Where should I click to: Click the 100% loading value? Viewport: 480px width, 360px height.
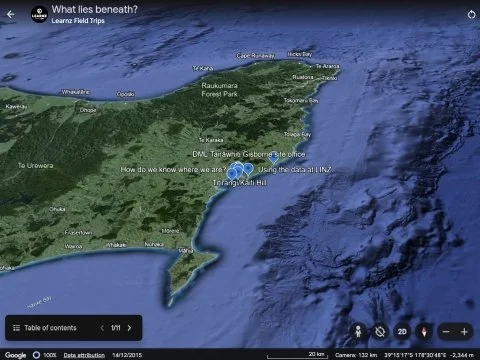point(50,355)
